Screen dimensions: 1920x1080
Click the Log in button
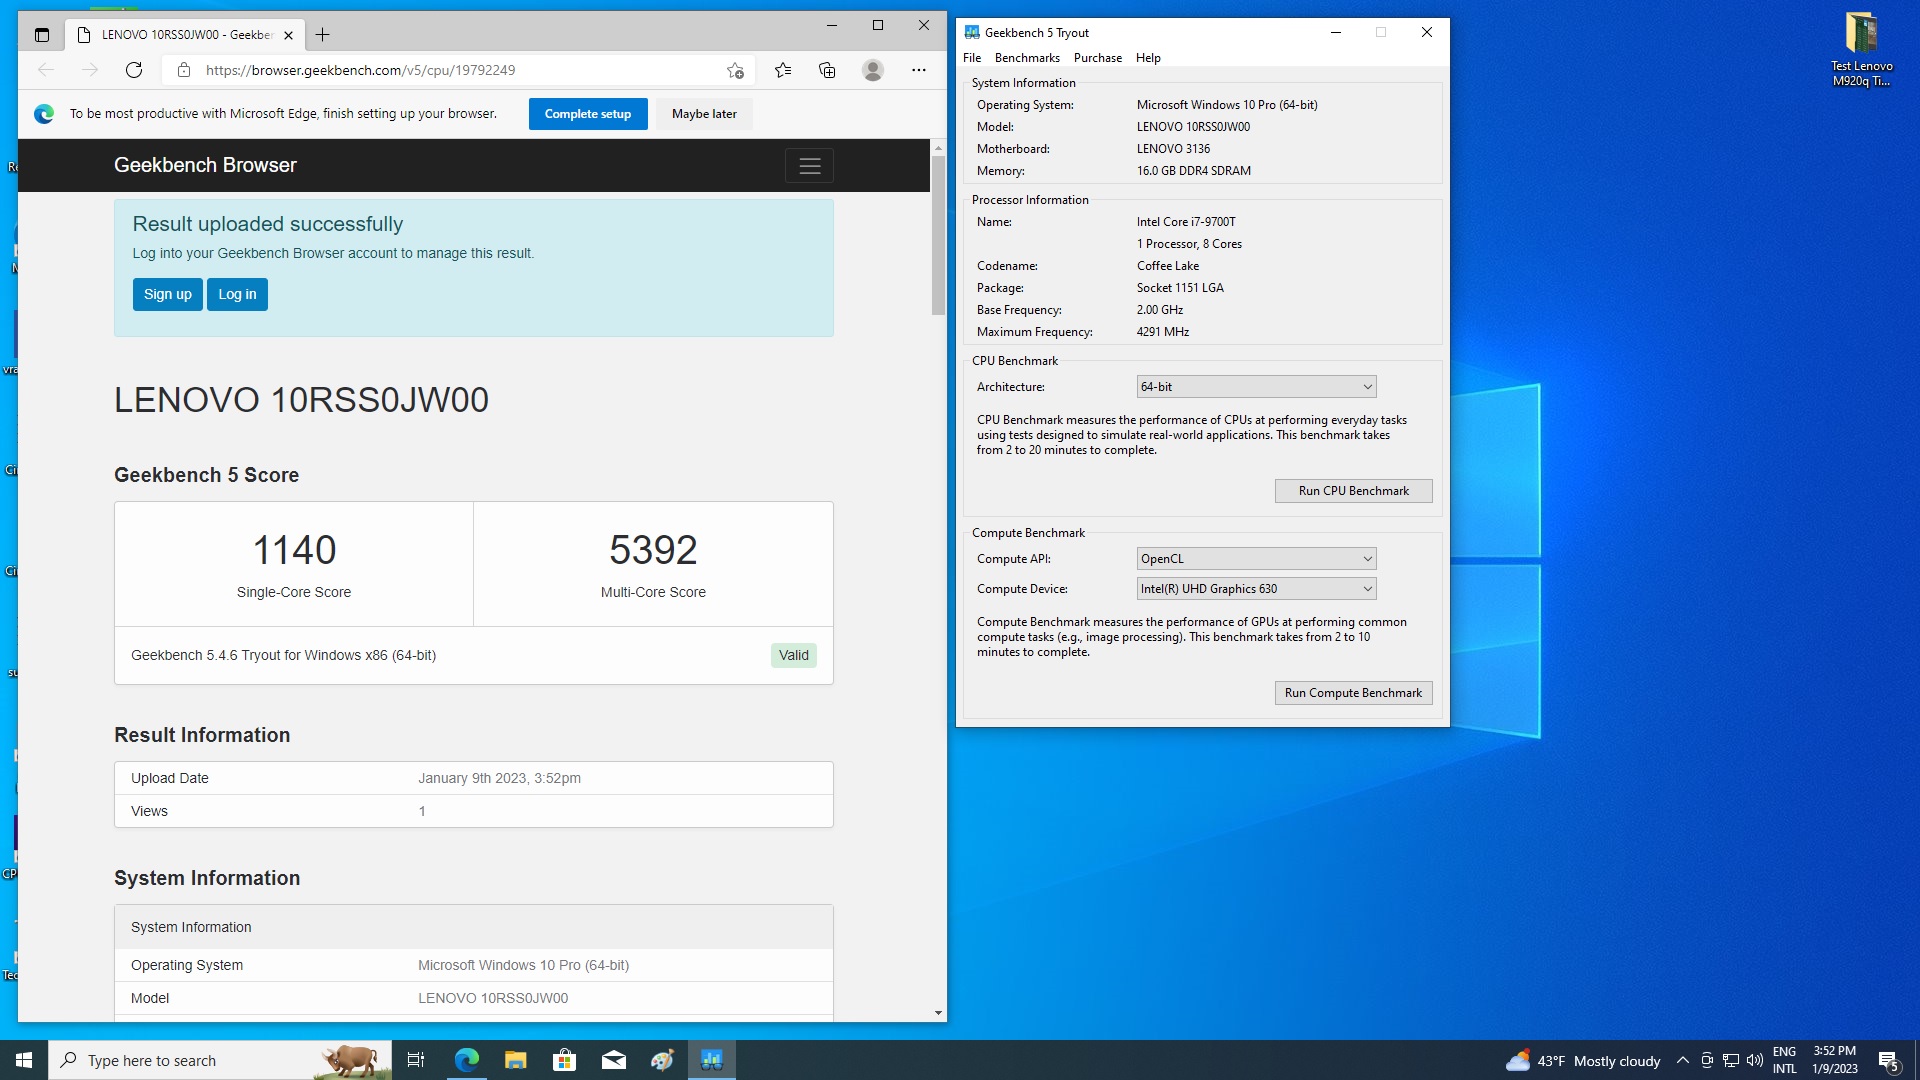point(237,294)
